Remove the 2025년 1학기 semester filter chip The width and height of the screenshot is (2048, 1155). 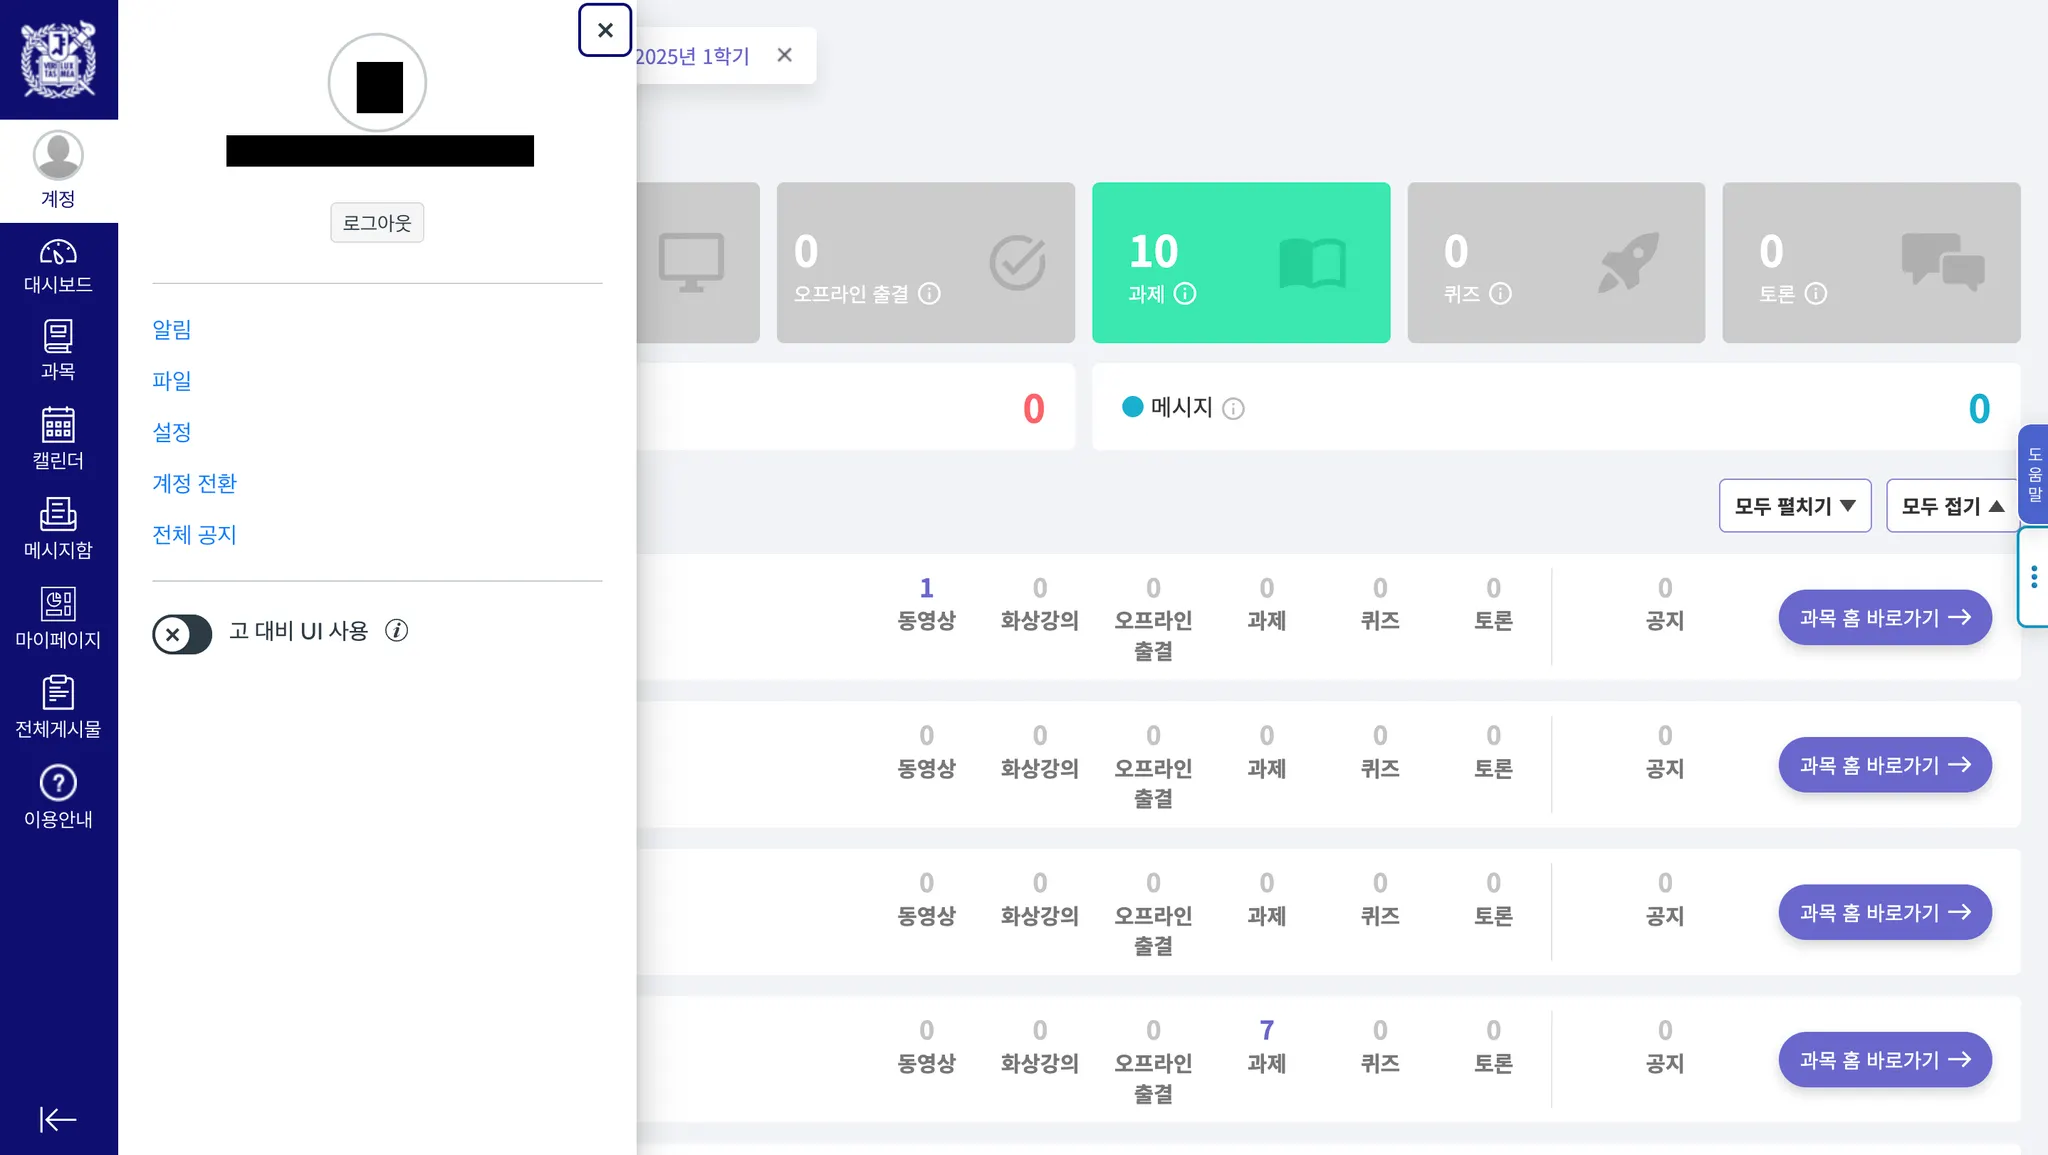785,55
